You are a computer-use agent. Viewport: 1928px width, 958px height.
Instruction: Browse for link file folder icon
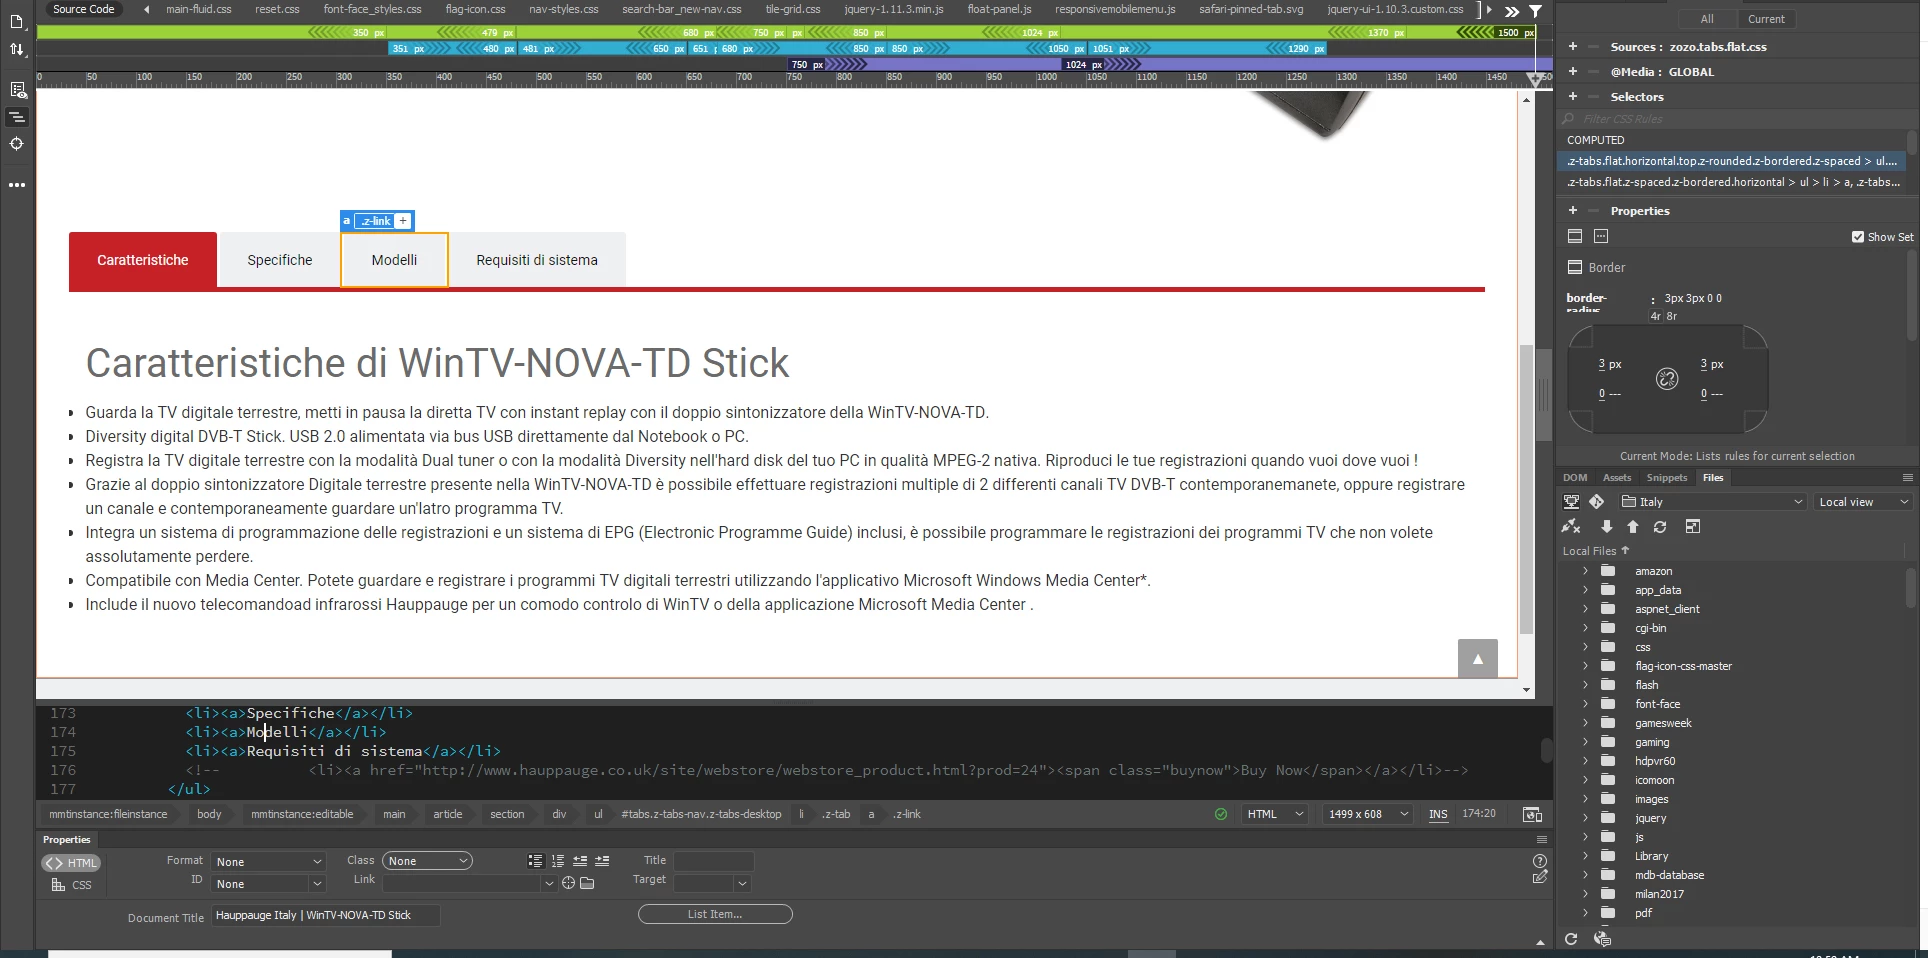coord(587,883)
